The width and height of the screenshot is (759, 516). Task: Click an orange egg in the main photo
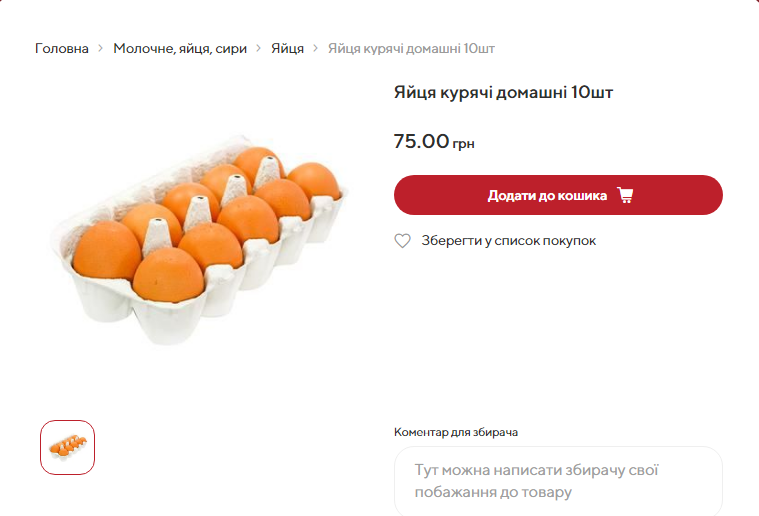(x=106, y=250)
